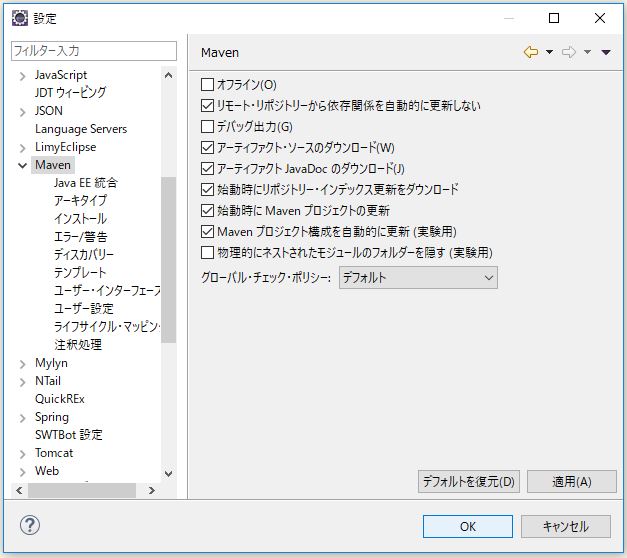Click the デフォルトを復元(D) button
Viewport: 627px width, 558px height.
click(x=469, y=482)
